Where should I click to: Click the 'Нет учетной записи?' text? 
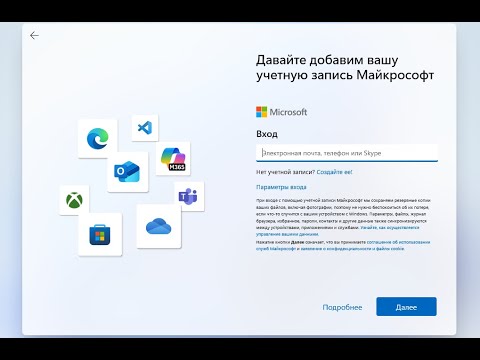[285, 172]
